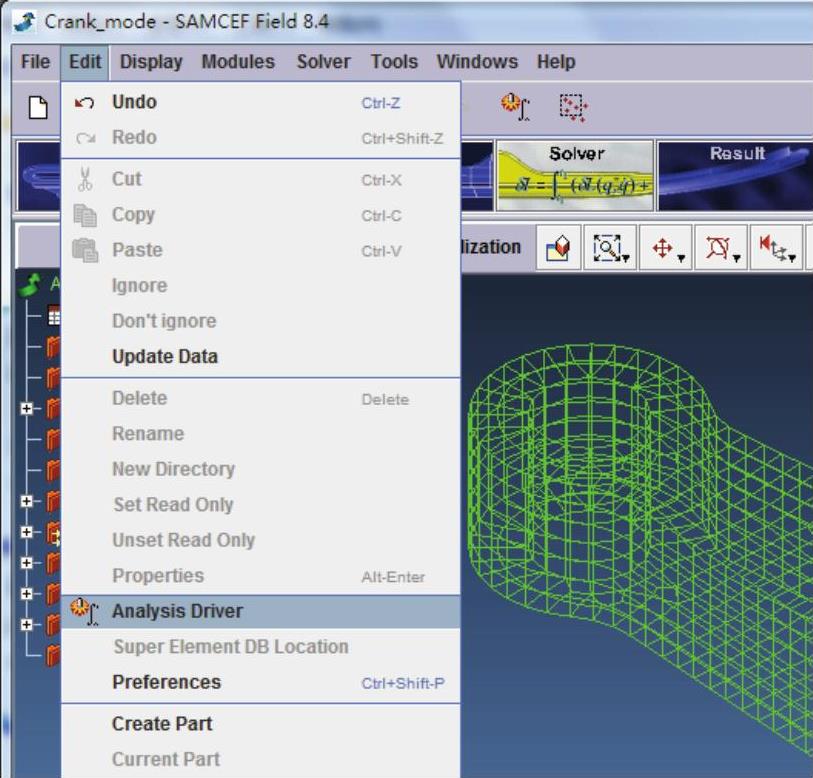Click the zoom fit magnifier icon

[606, 248]
